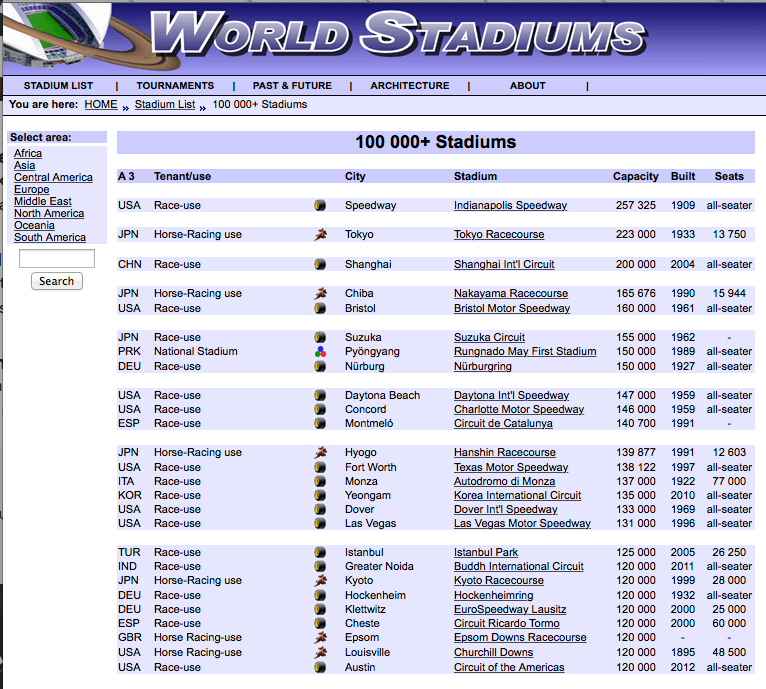
Task: Open the Shanghai Int'l Circuit link
Action: (x=504, y=264)
